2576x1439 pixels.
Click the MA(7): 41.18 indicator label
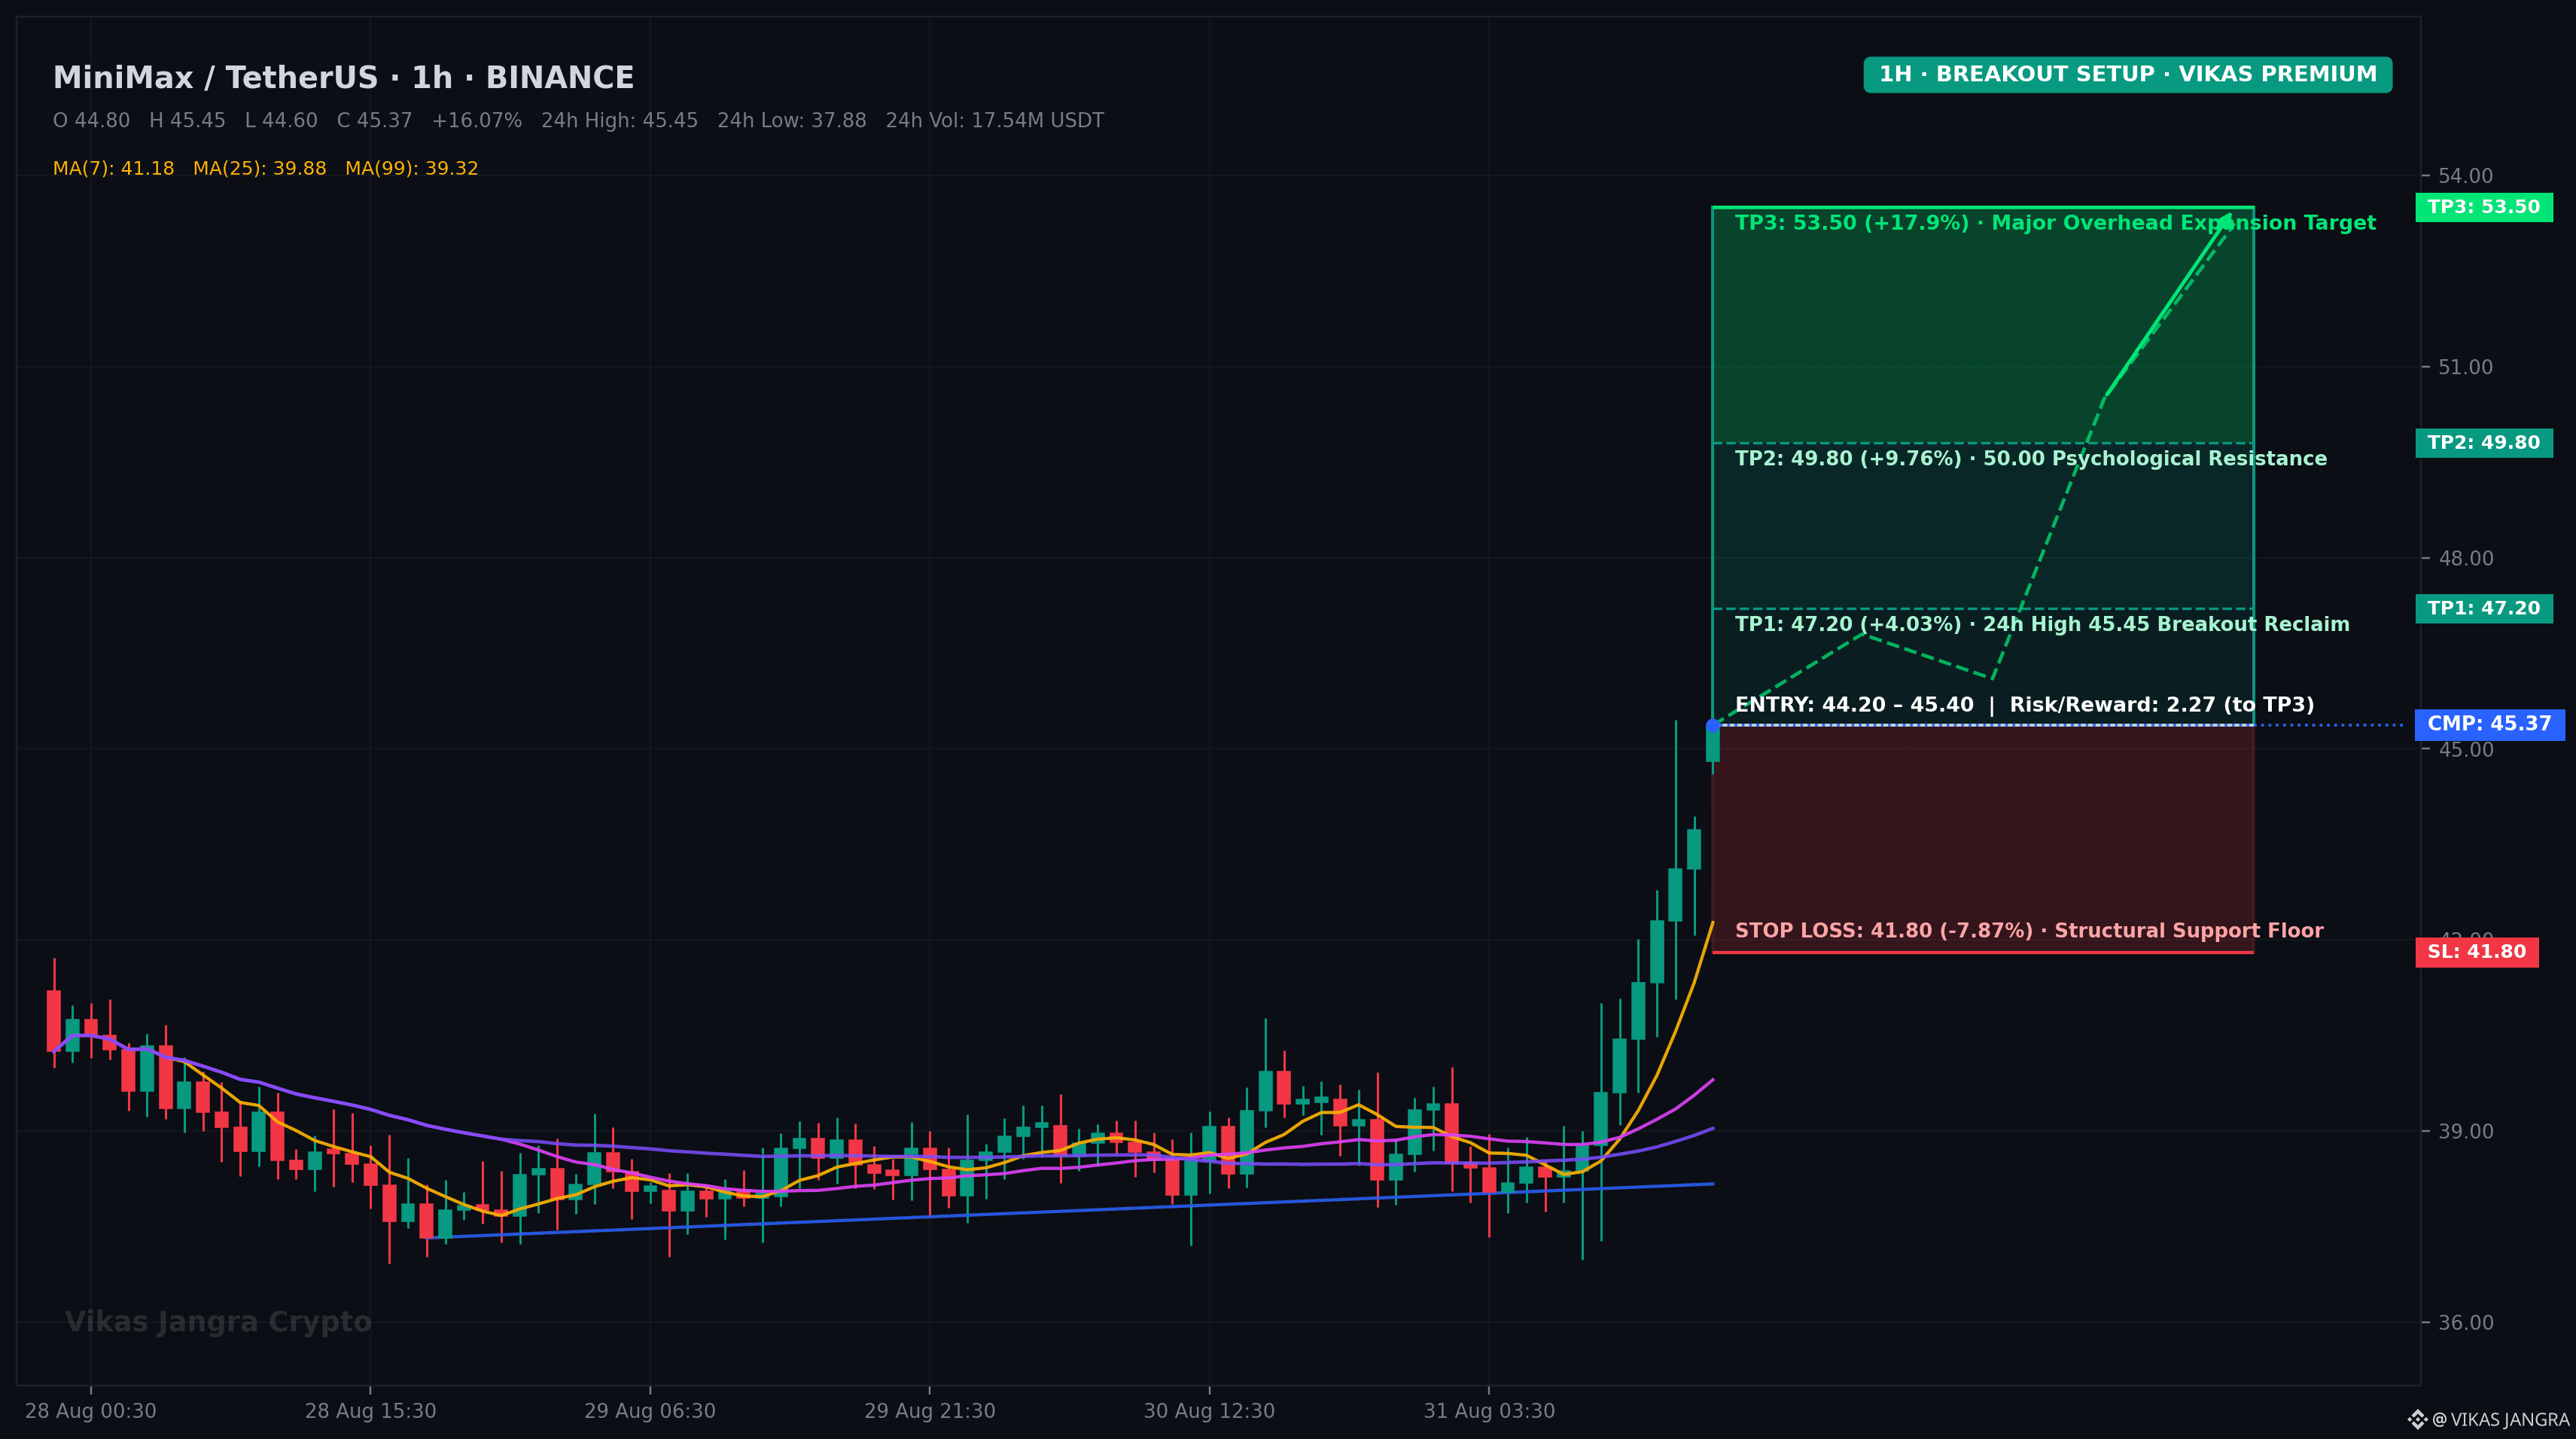(x=113, y=169)
